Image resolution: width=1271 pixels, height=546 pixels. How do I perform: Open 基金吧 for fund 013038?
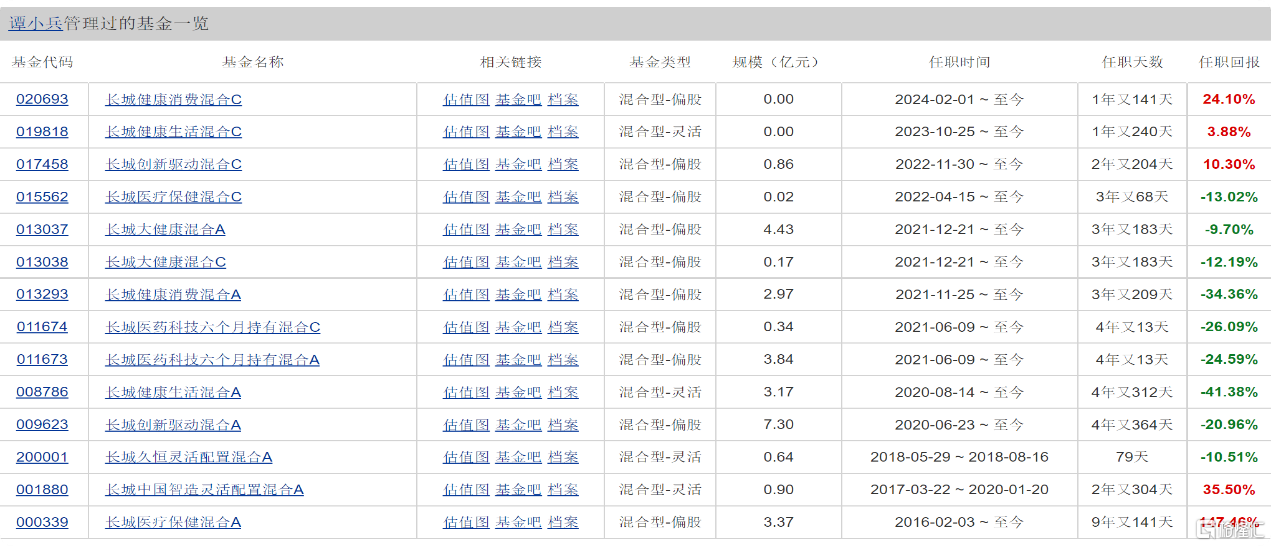coord(519,262)
